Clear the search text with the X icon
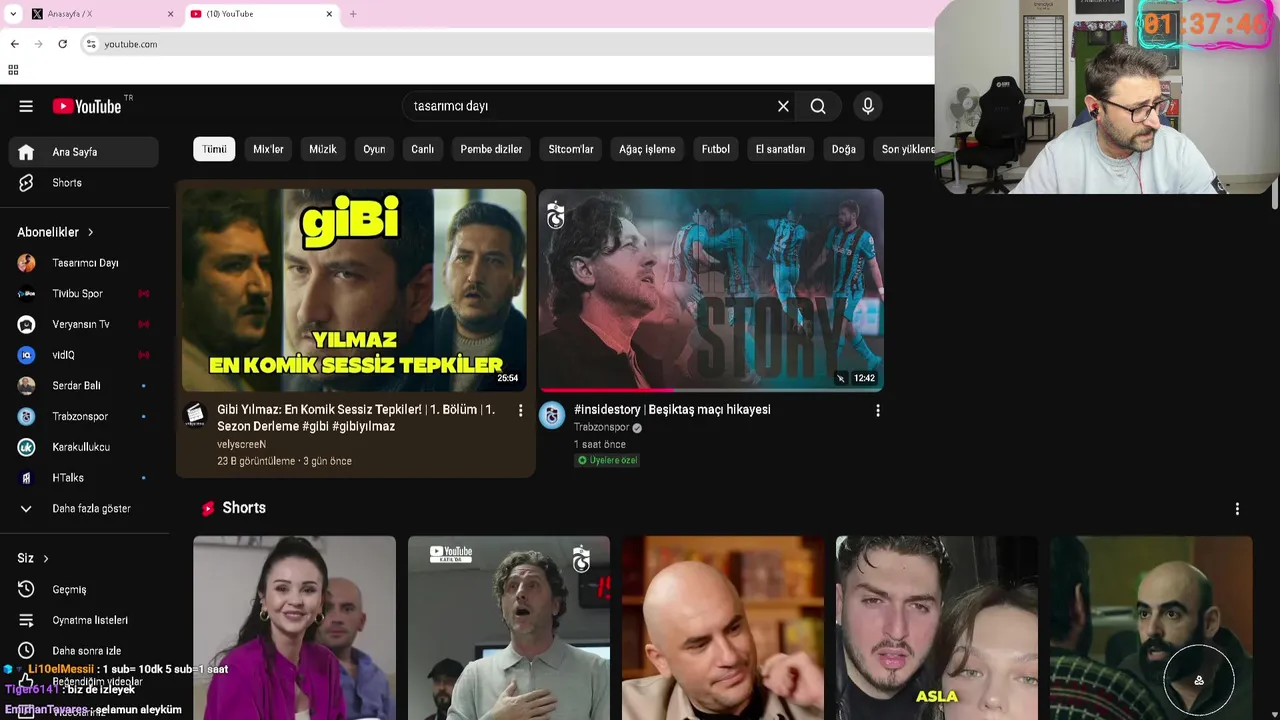 [x=783, y=106]
